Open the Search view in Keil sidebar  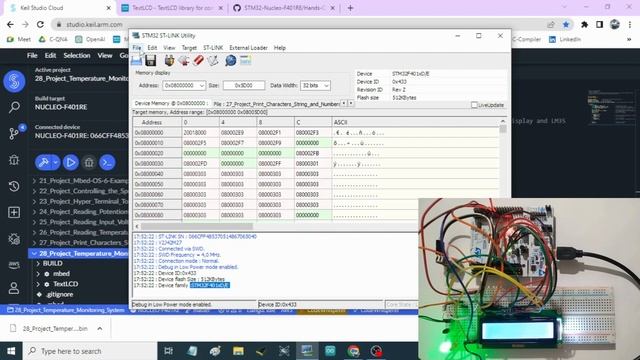[14, 107]
